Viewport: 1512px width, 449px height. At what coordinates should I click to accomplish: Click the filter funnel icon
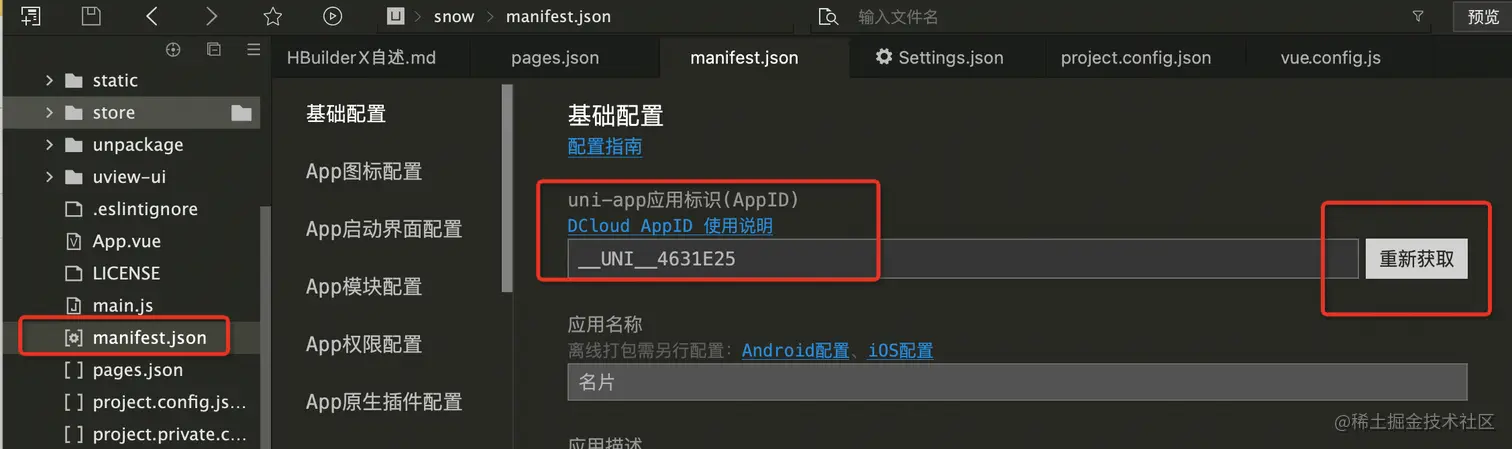click(x=1418, y=16)
